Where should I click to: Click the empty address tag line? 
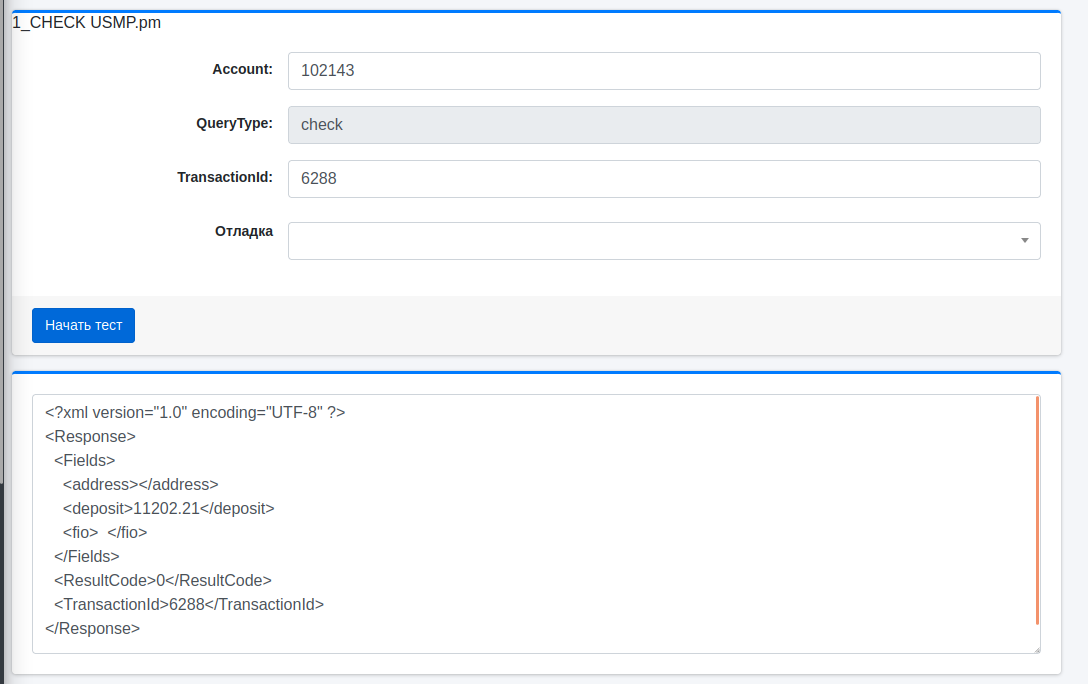coord(140,484)
